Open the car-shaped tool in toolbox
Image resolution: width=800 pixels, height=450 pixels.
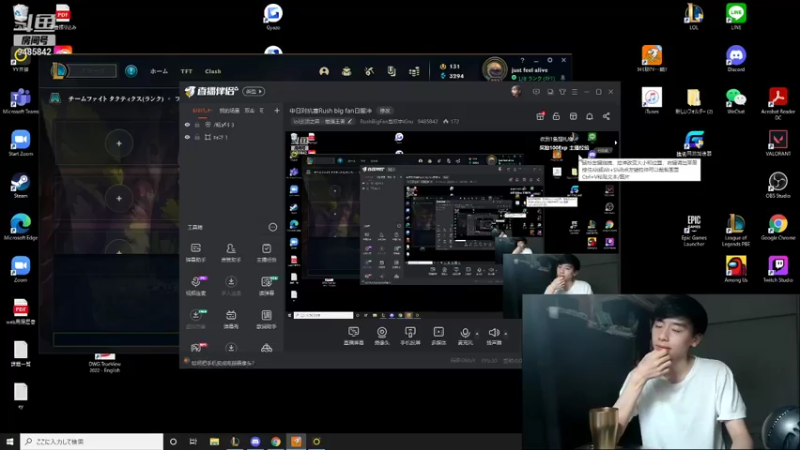(266, 348)
